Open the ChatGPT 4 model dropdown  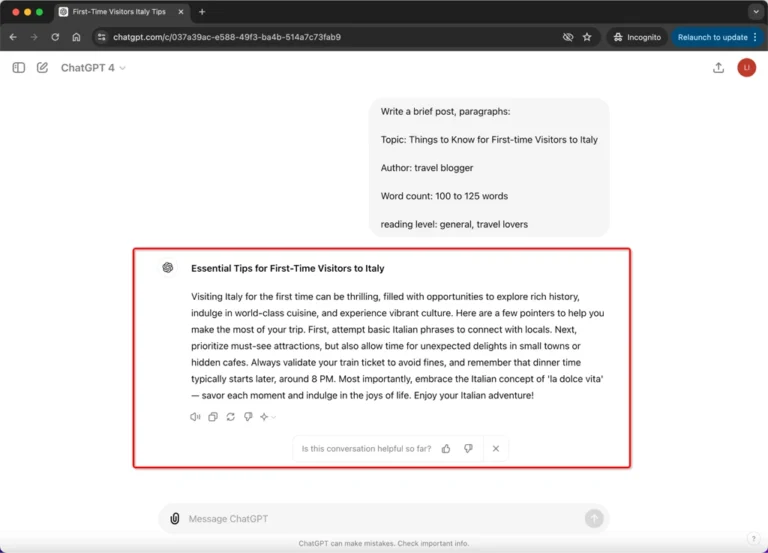pos(93,68)
